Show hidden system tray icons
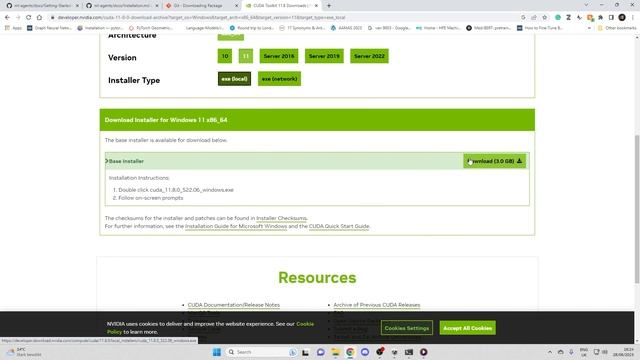Image resolution: width=640 pixels, height=360 pixels. coord(550,352)
